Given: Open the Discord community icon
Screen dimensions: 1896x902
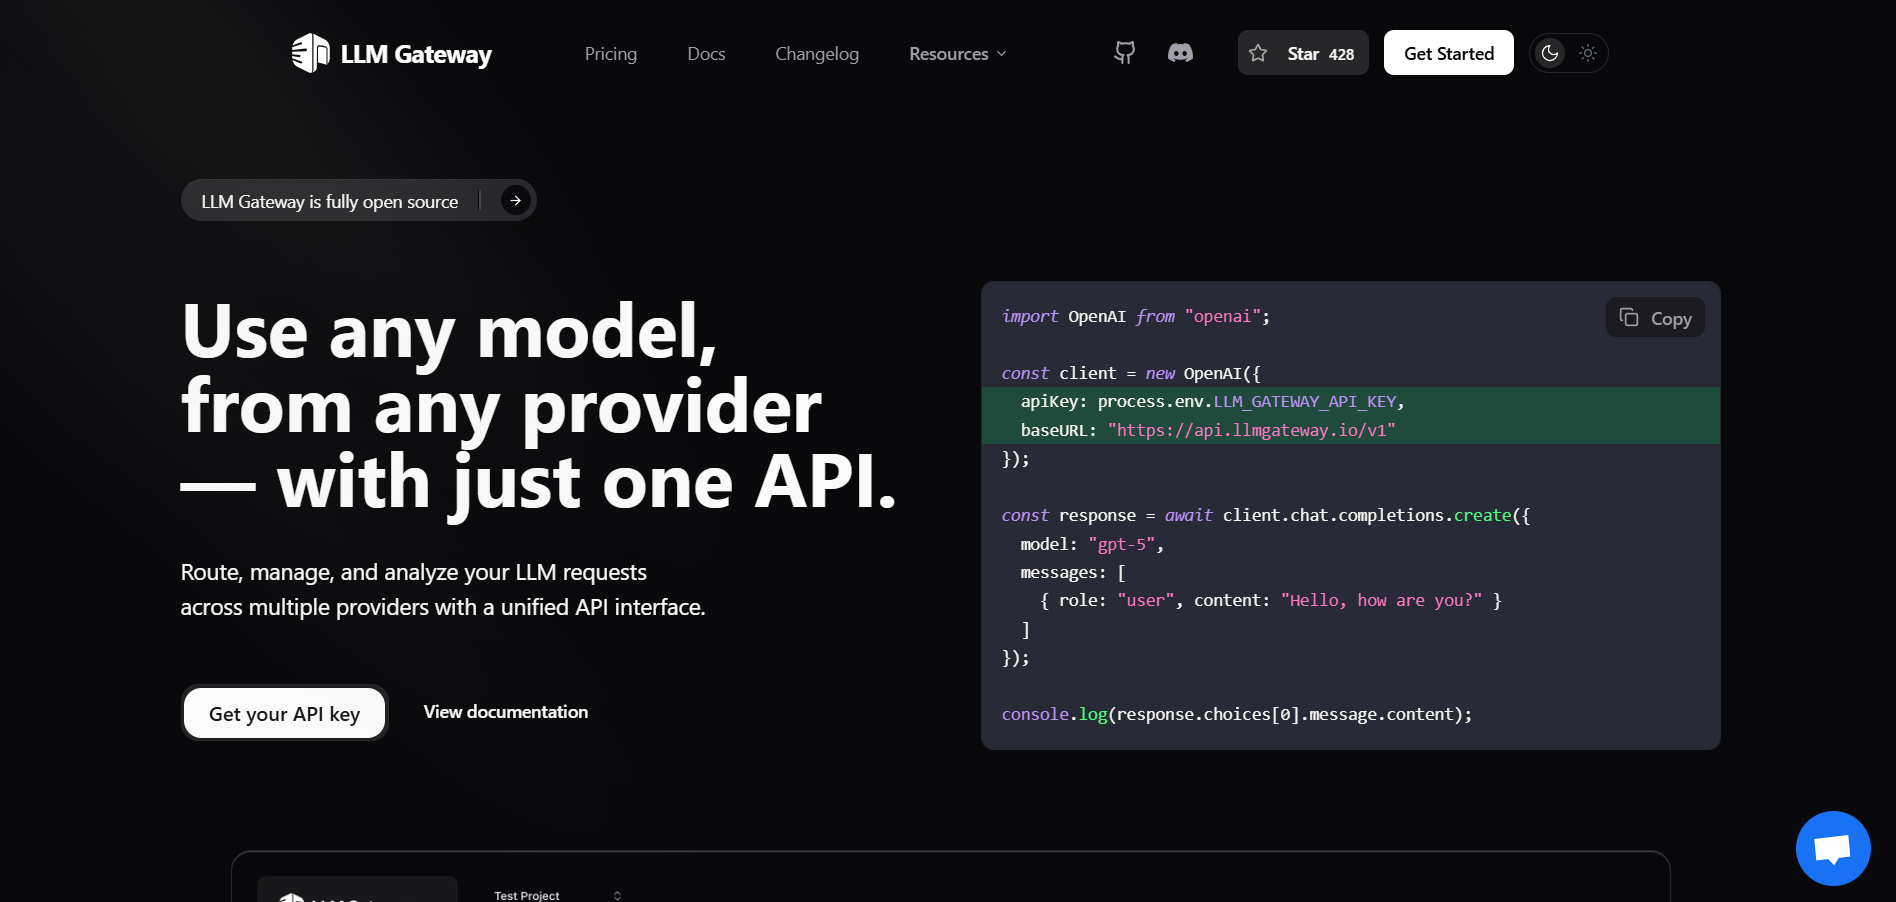Looking at the screenshot, I should (1180, 53).
